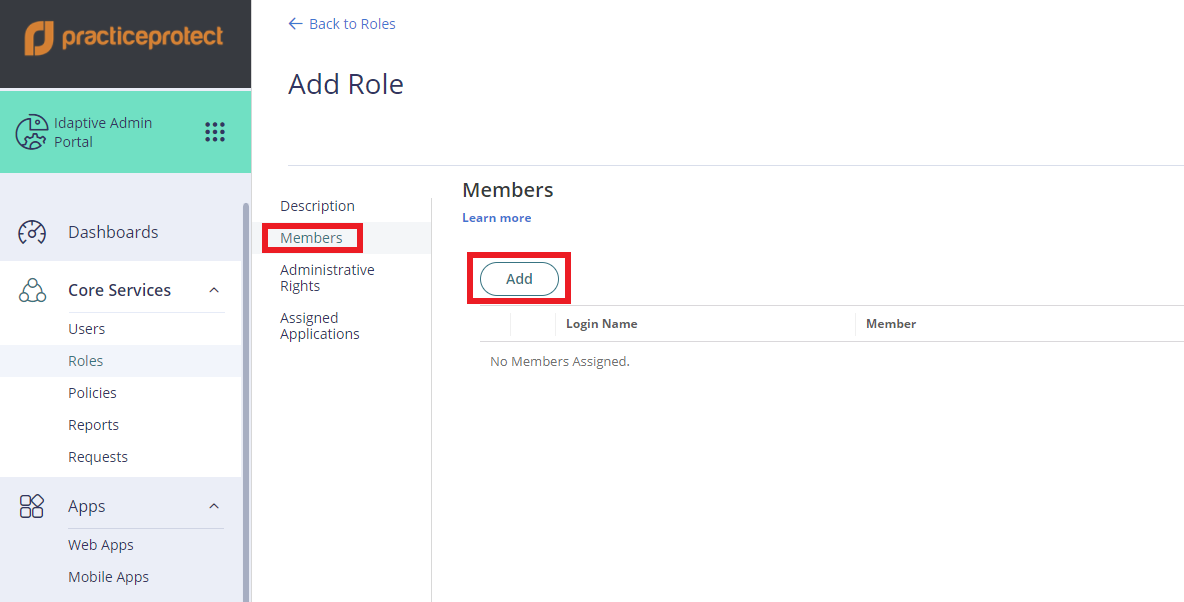Click the Member column header
This screenshot has width=1184, height=602.
click(x=891, y=324)
